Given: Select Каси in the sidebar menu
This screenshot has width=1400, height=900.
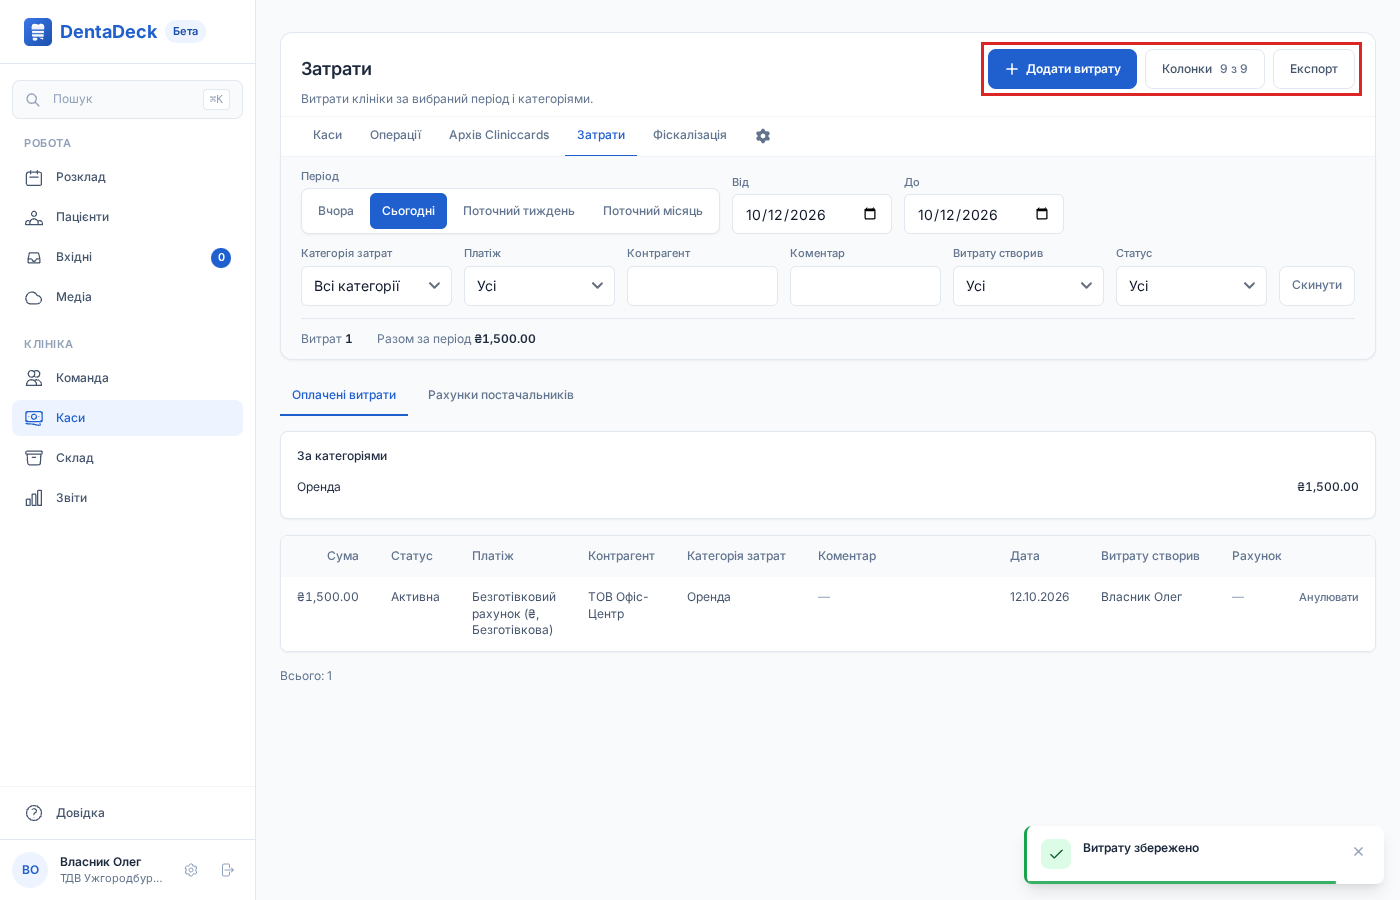Looking at the screenshot, I should [127, 418].
